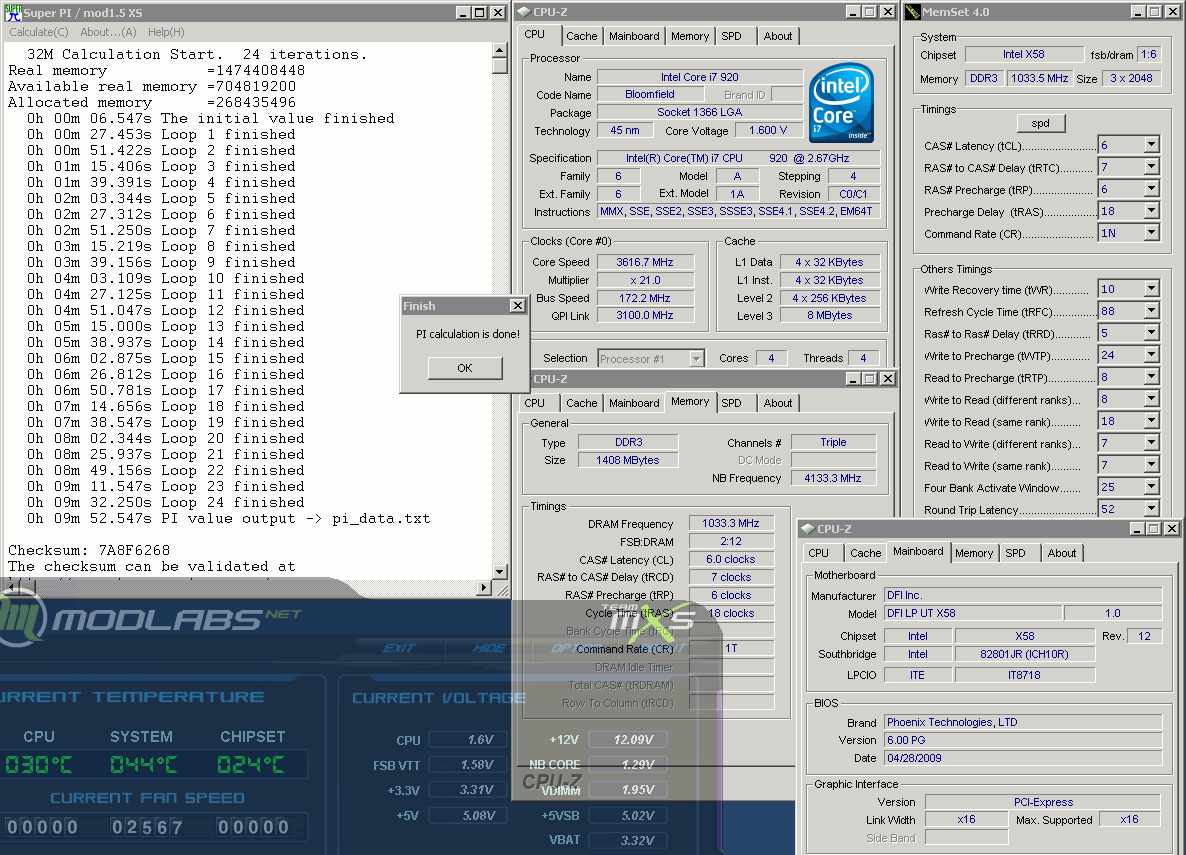Screen dimensions: 1186x855
Task: Click the Core Speed value "3616.7 MHz"
Action: pyautogui.click(x=644, y=262)
